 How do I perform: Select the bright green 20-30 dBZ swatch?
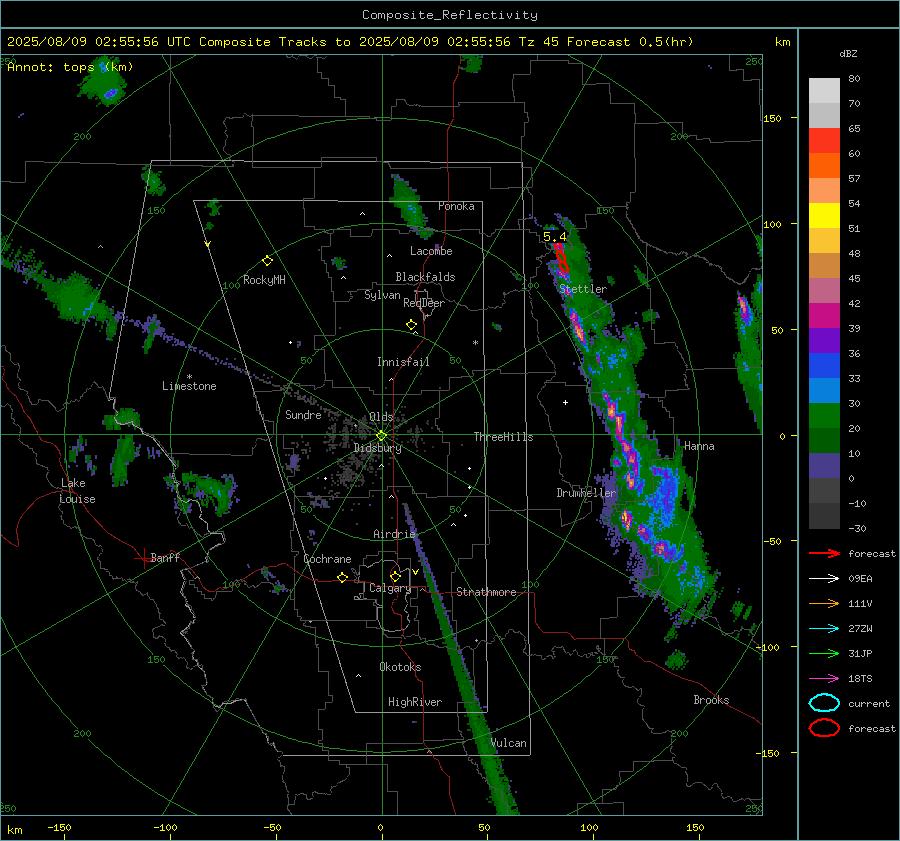point(824,416)
